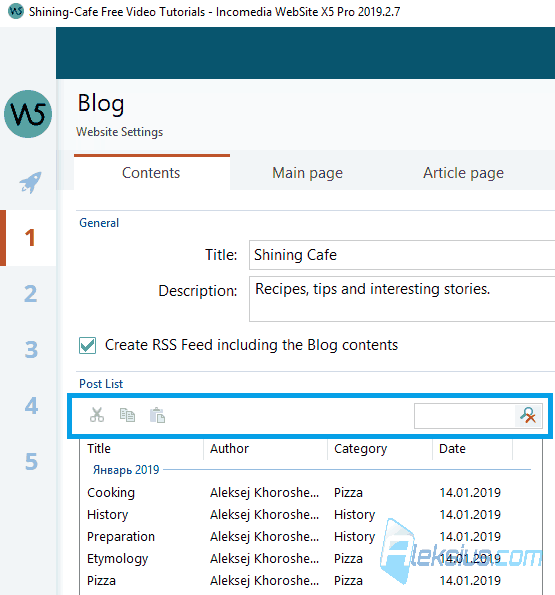This screenshot has height=595, width=555.
Task: Sort posts by Title column header
Action: 142,449
